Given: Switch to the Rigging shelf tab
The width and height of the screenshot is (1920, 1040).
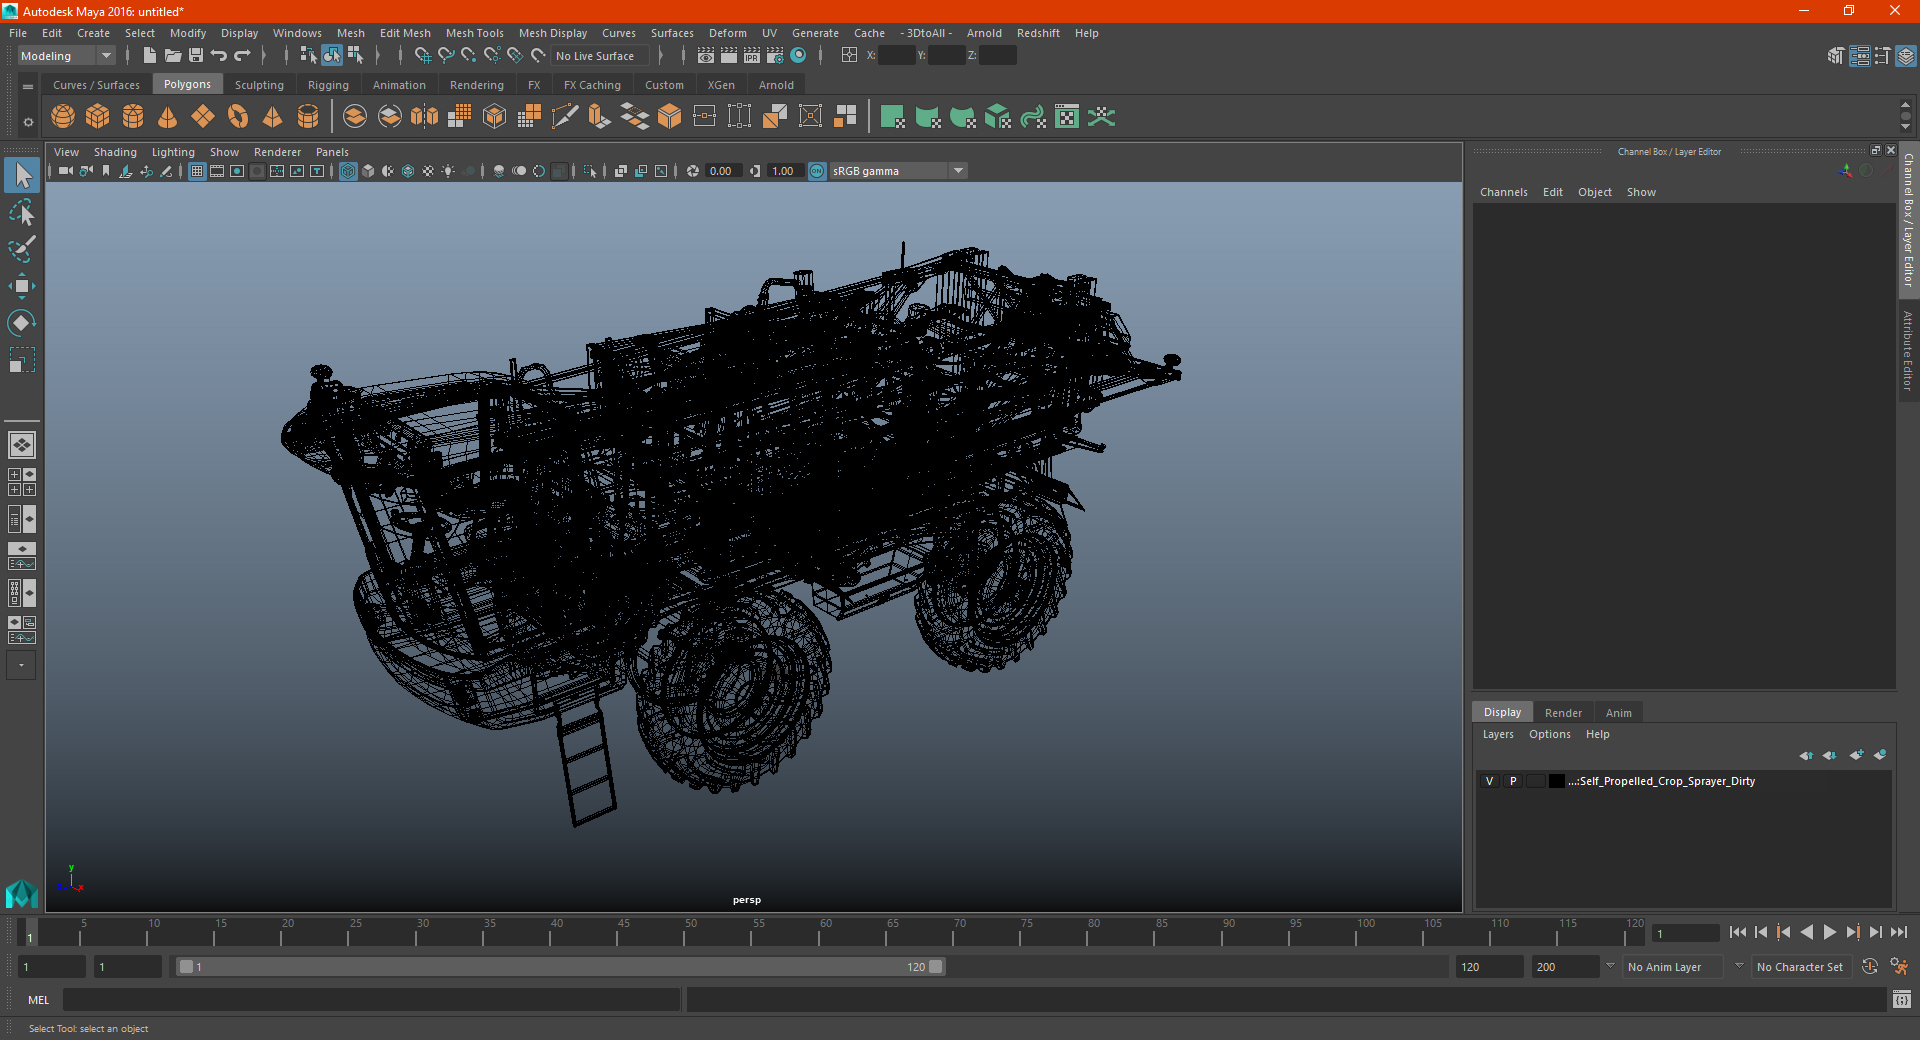Looking at the screenshot, I should (x=328, y=85).
